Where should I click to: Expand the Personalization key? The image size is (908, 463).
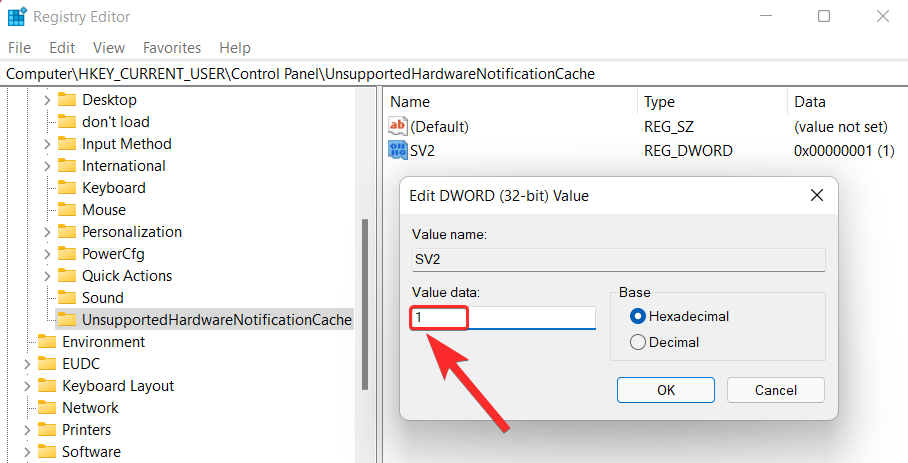click(x=47, y=232)
